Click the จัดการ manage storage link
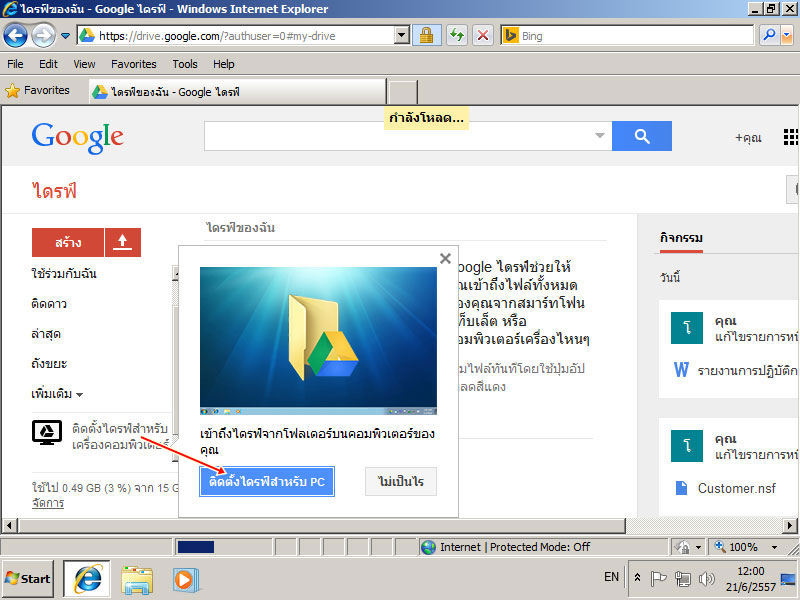Viewport: 800px width, 600px height. (48, 503)
